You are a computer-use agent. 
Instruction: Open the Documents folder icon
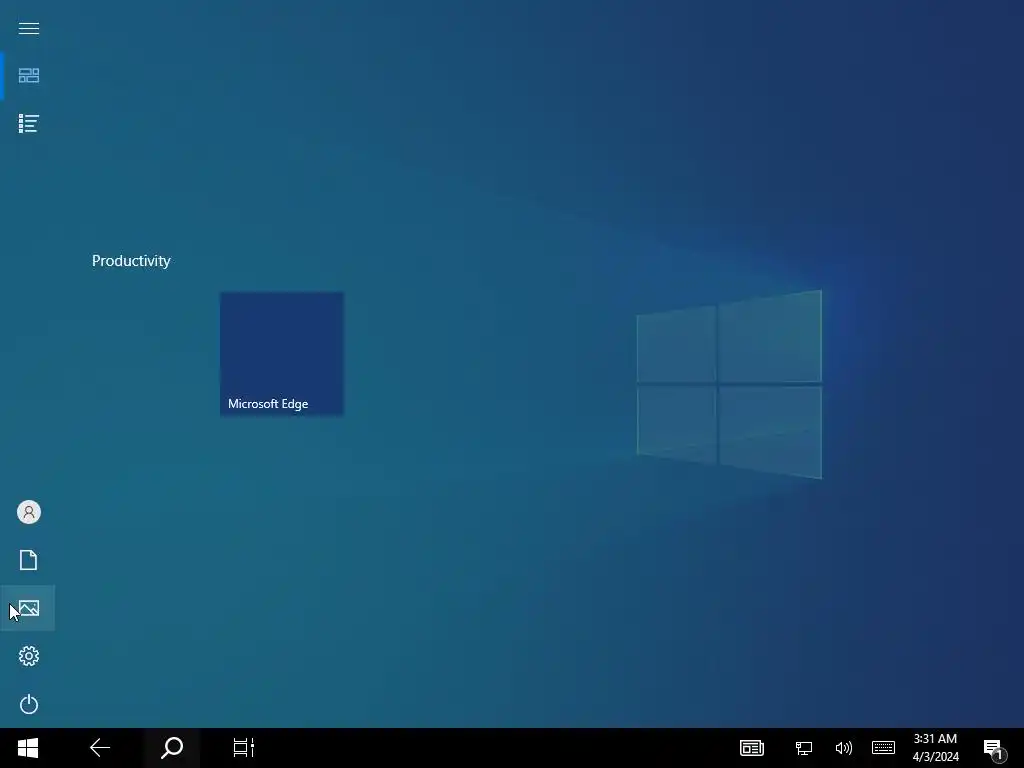pyautogui.click(x=29, y=560)
